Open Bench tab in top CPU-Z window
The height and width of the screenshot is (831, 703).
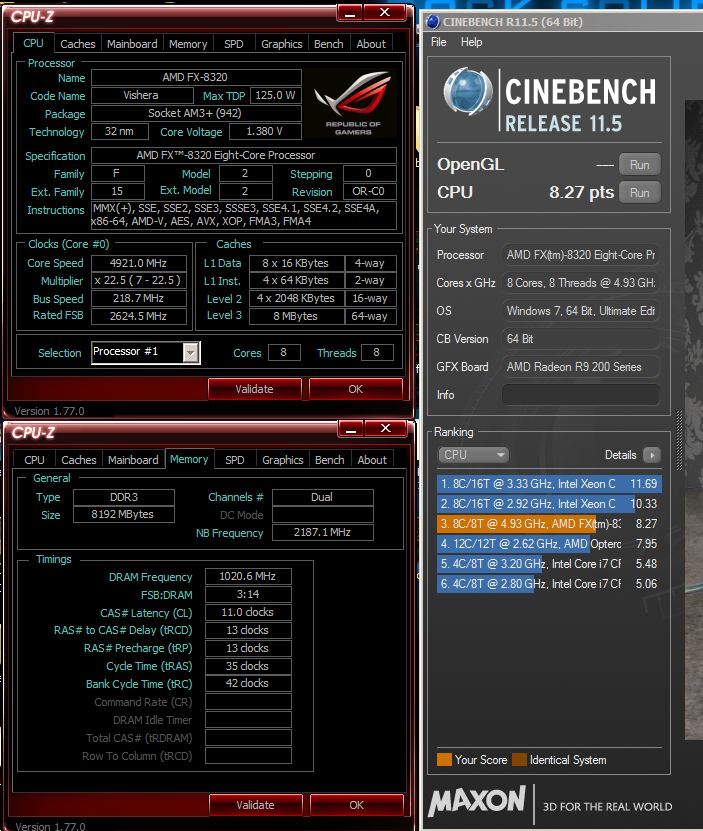point(329,44)
